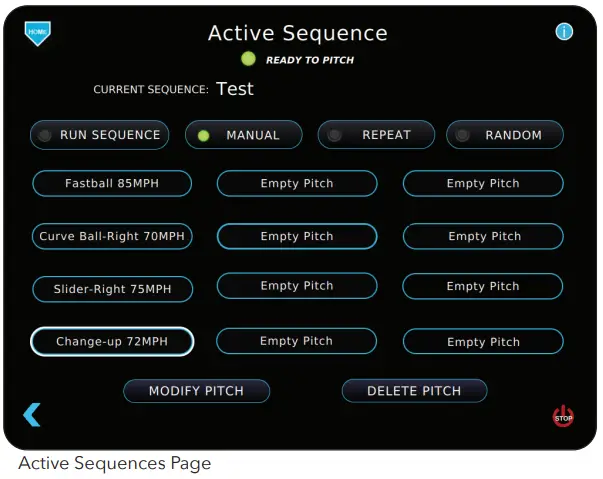Turn on Repeat mode
Image resolution: width=603 pixels, height=479 pixels.
(377, 135)
